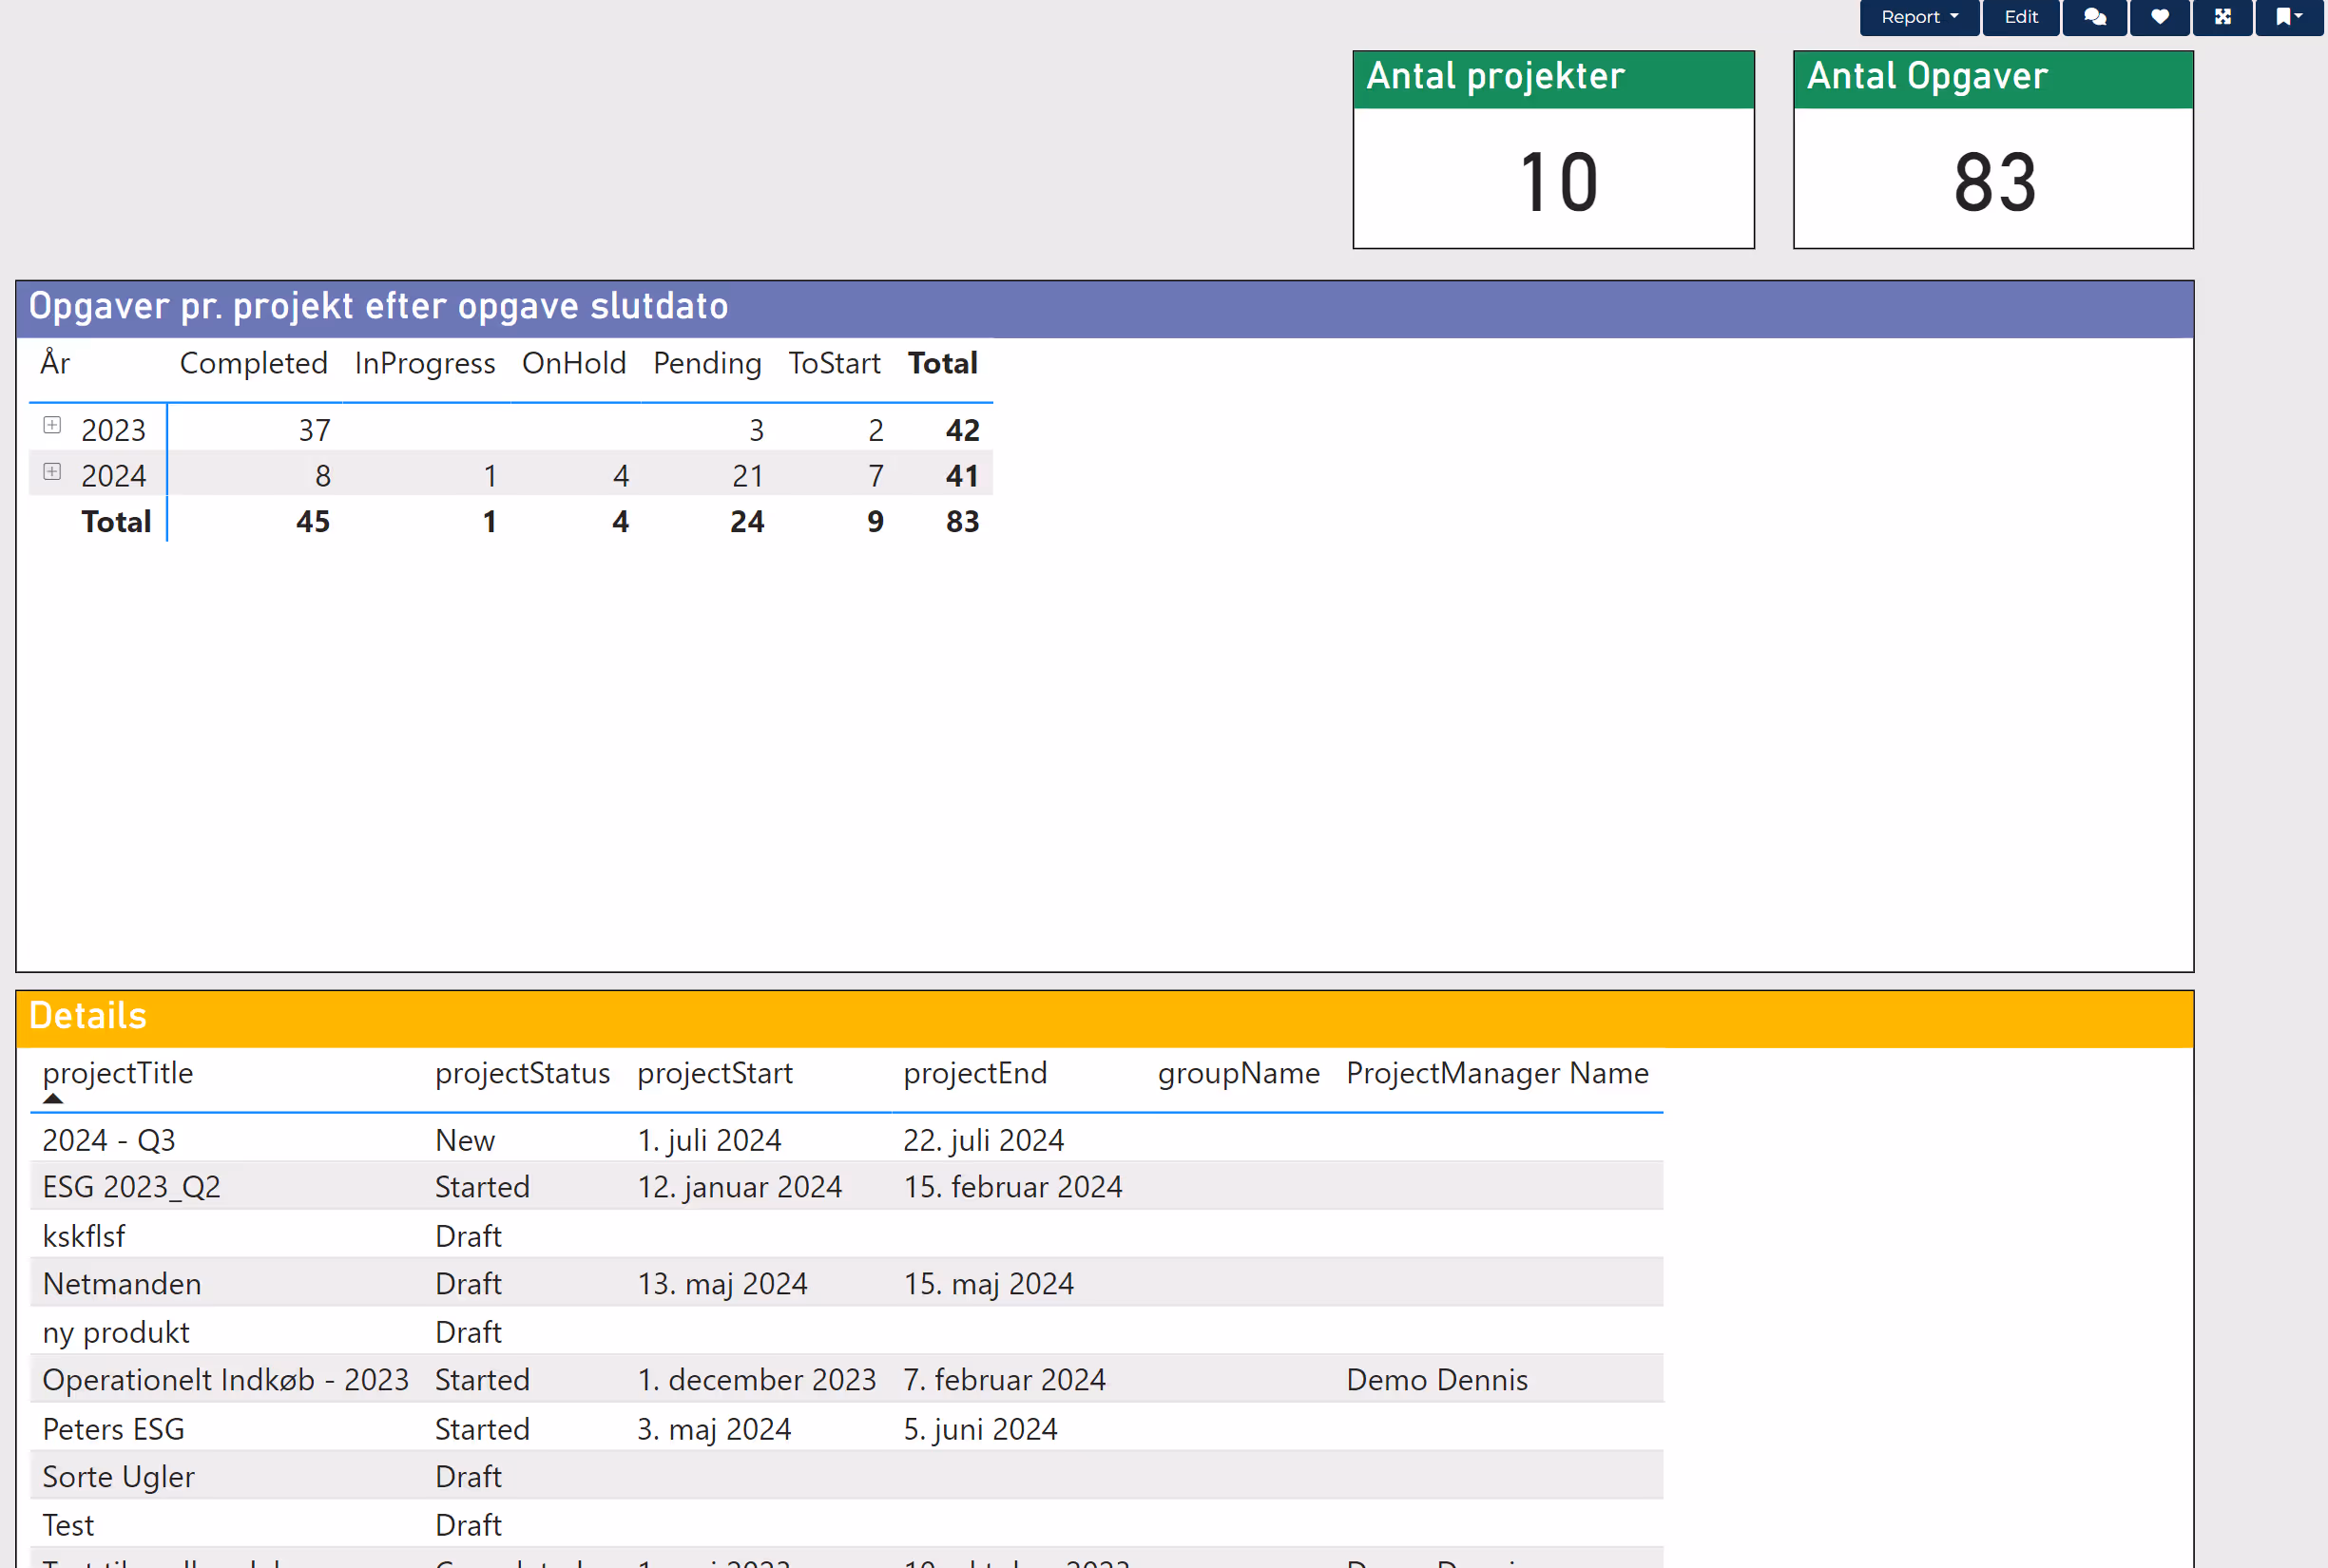Expand the 2023 year row

pyautogui.click(x=53, y=426)
